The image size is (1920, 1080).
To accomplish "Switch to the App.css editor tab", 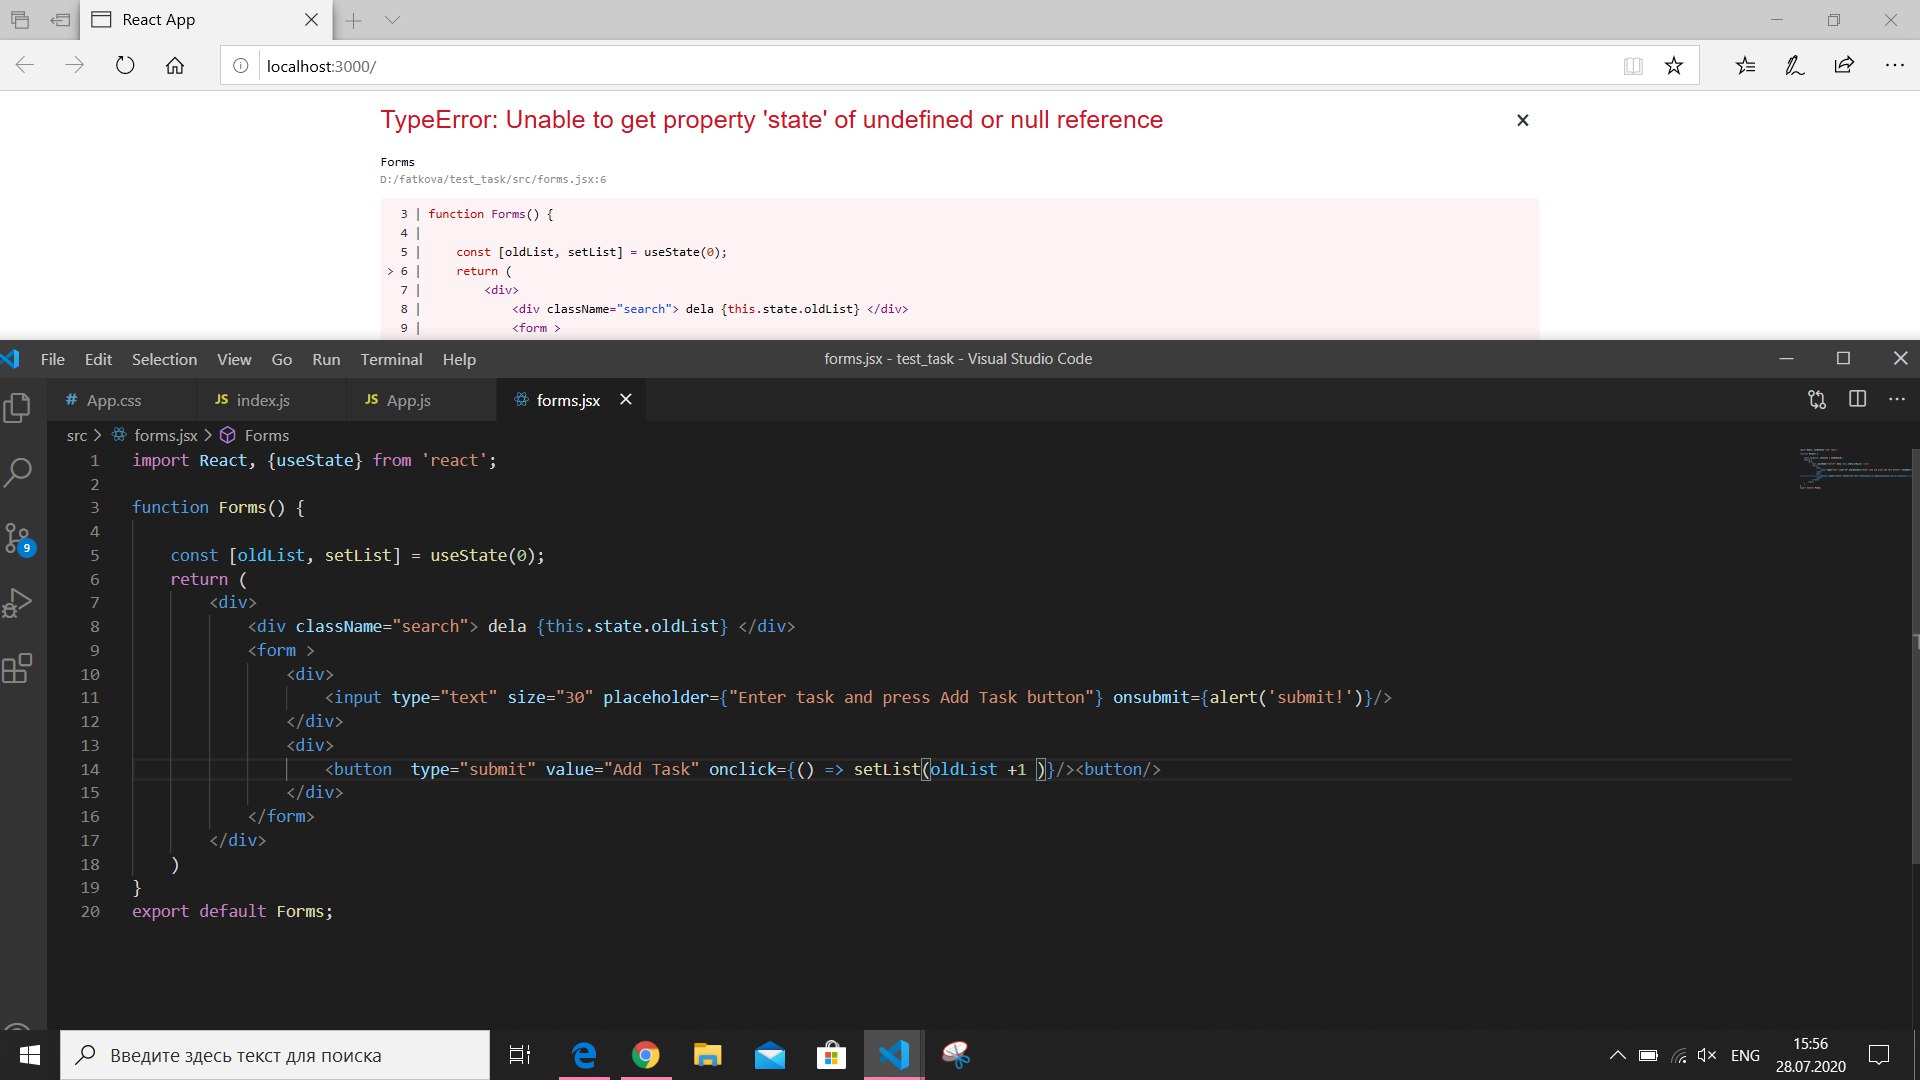I will pos(121,400).
